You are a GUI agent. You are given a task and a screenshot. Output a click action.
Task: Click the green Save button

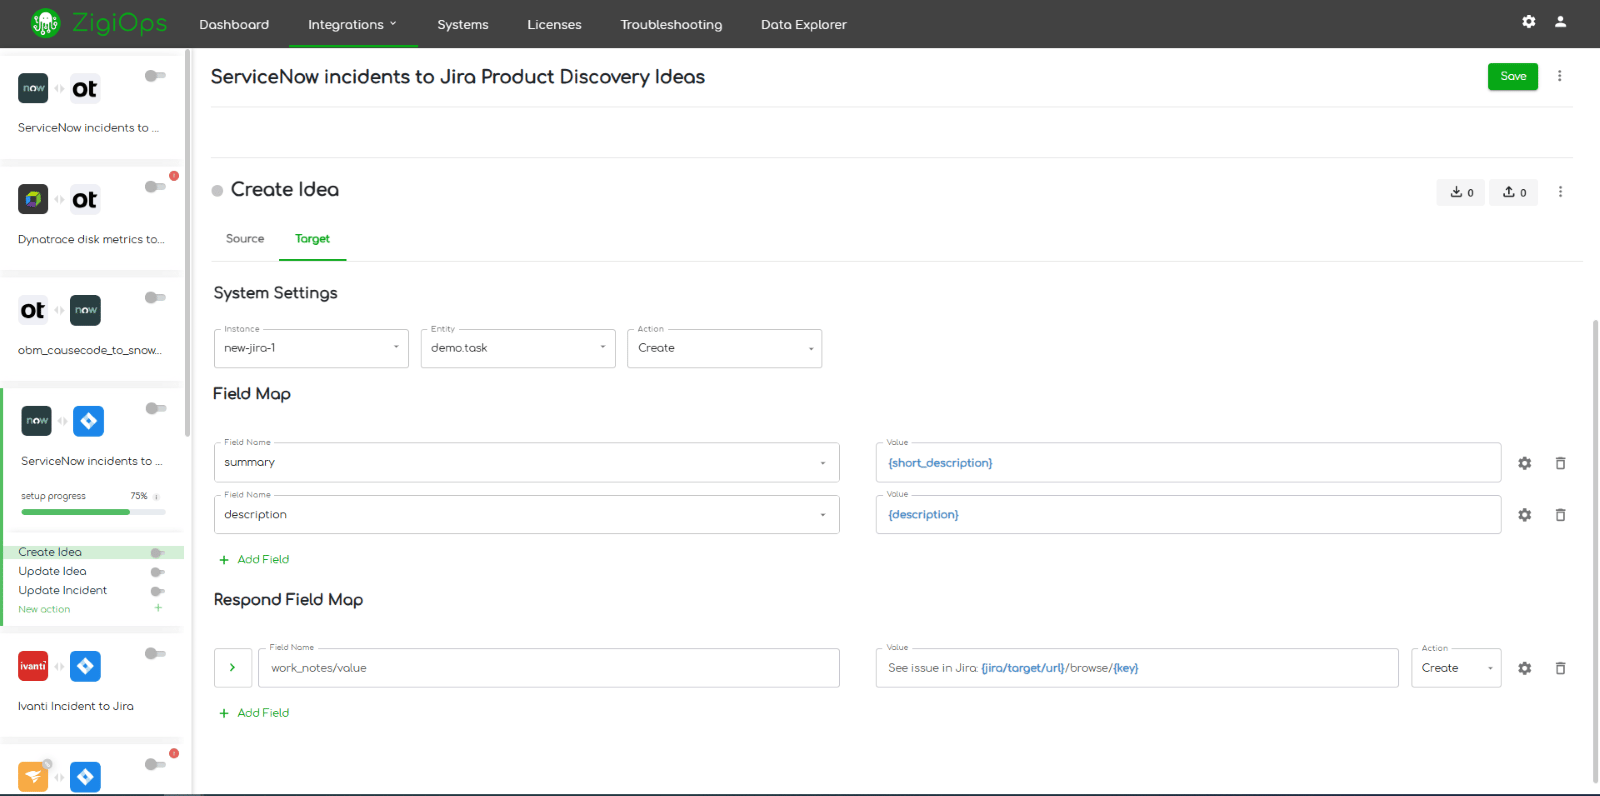(x=1513, y=76)
